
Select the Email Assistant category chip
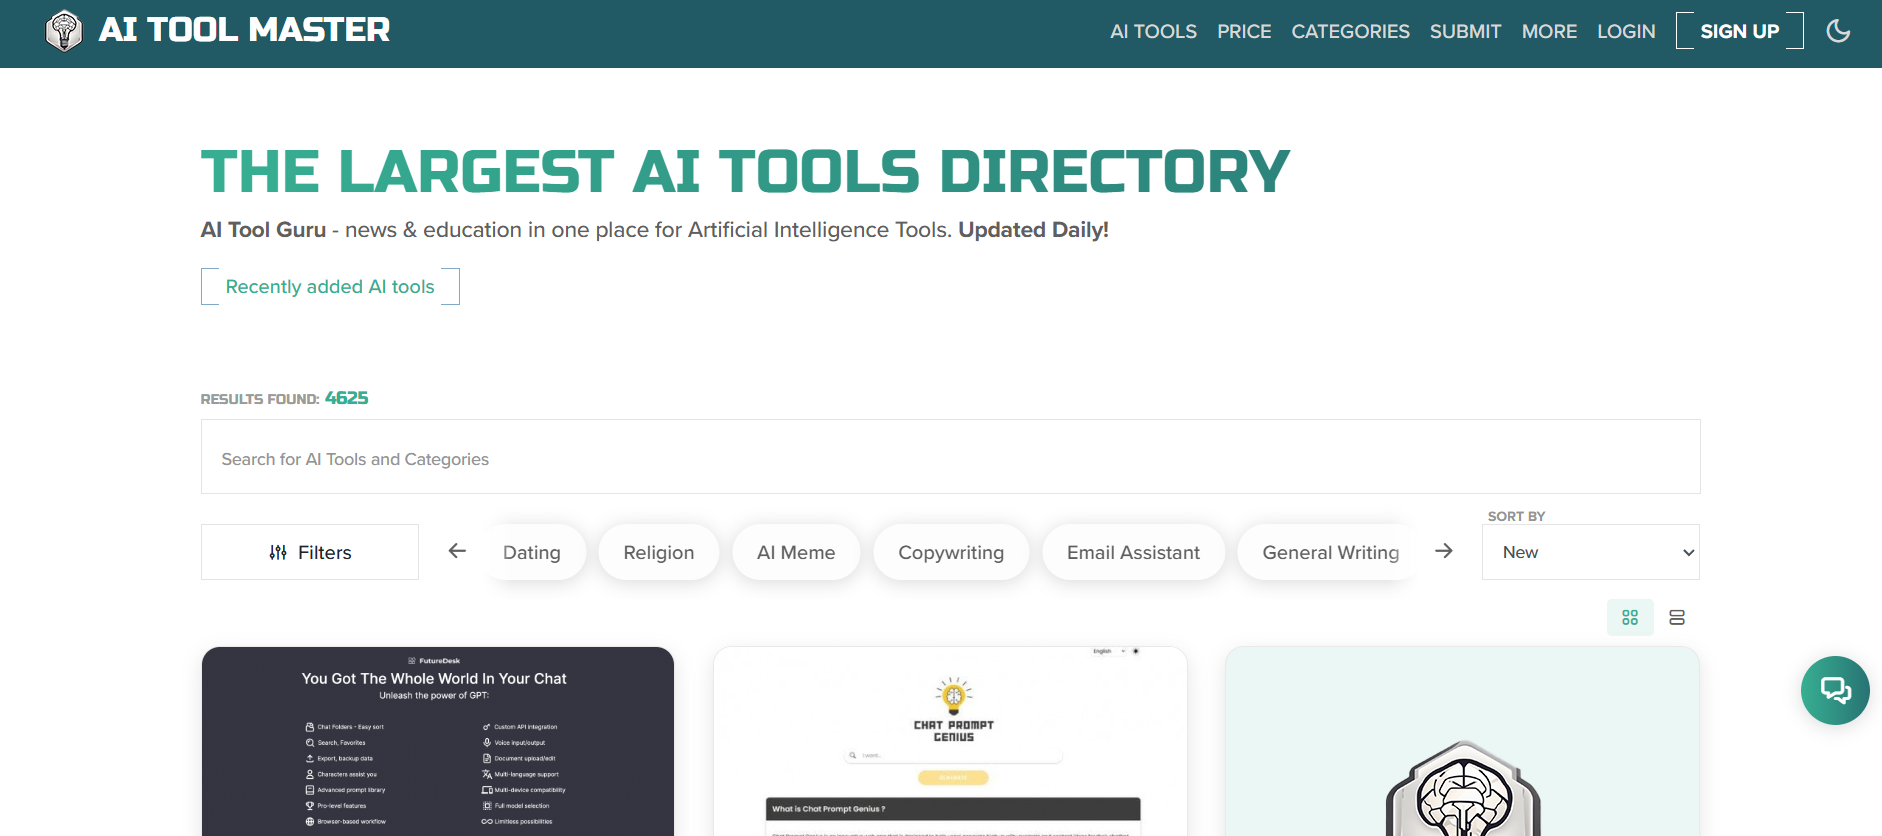pos(1133,552)
